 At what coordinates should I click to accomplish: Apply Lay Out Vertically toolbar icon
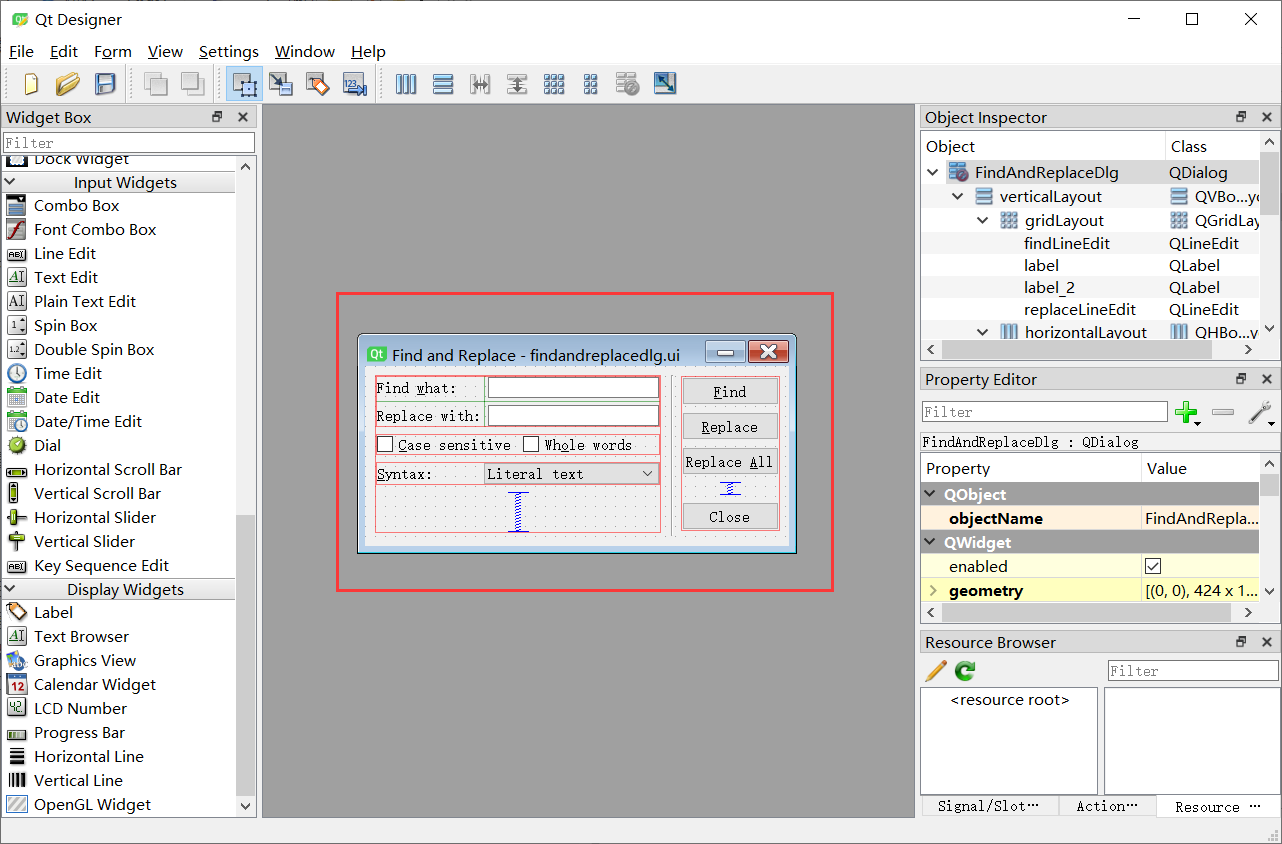point(443,84)
